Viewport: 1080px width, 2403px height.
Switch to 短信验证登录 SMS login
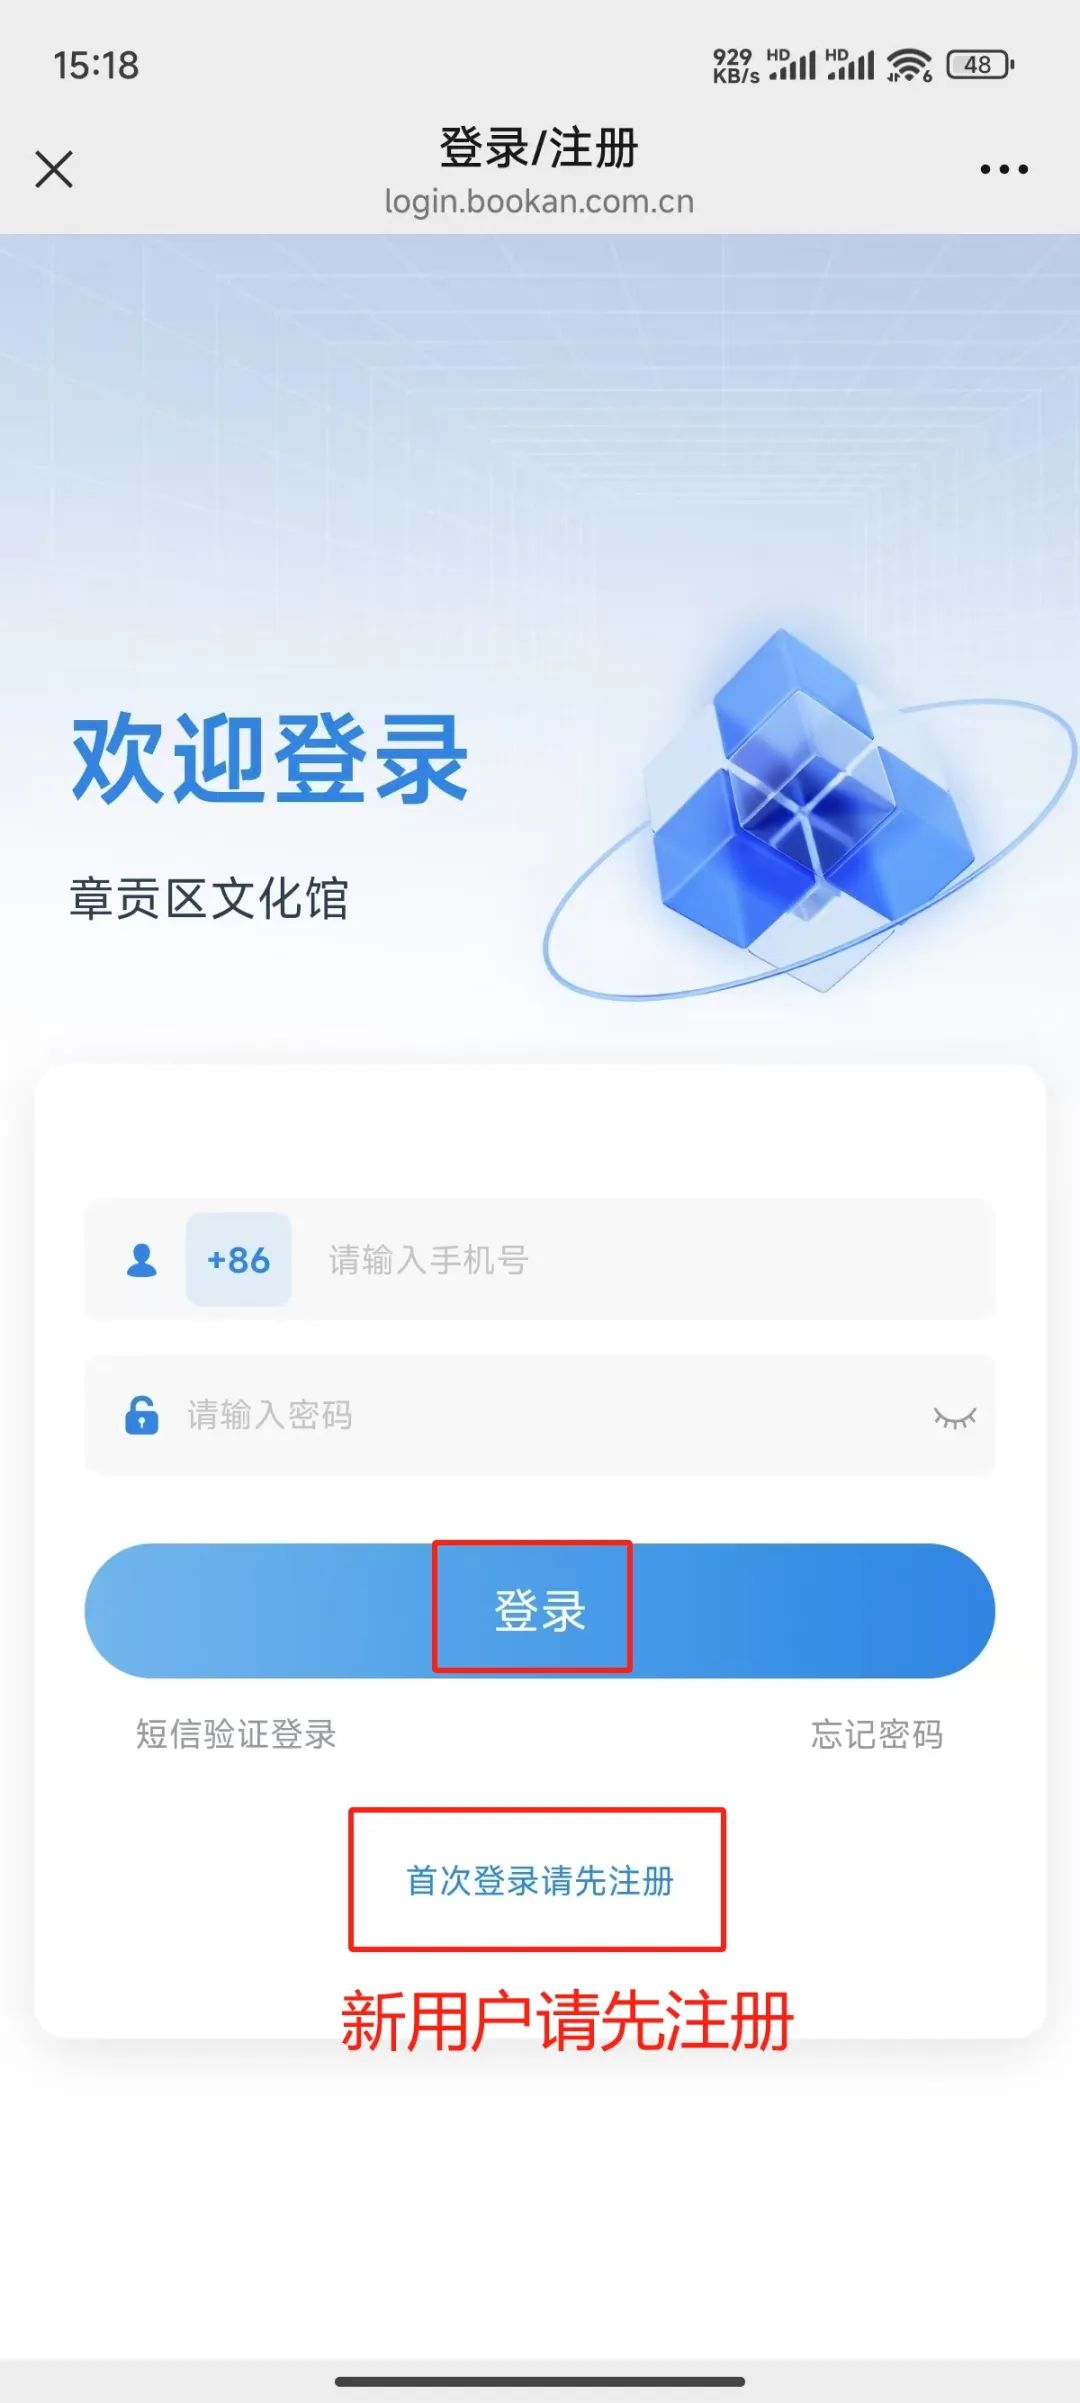pos(236,1734)
